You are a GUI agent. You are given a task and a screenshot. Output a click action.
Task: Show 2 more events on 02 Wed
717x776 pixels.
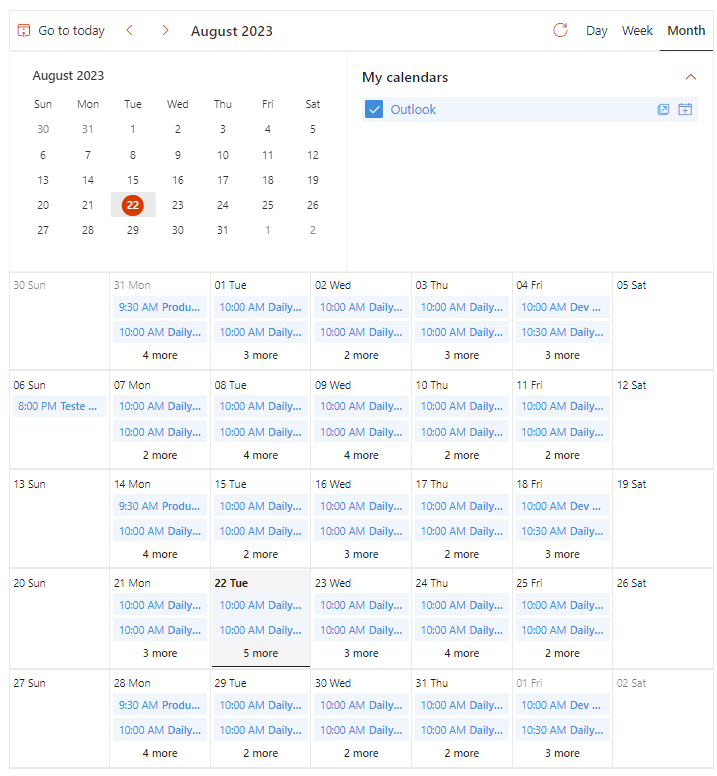point(361,355)
